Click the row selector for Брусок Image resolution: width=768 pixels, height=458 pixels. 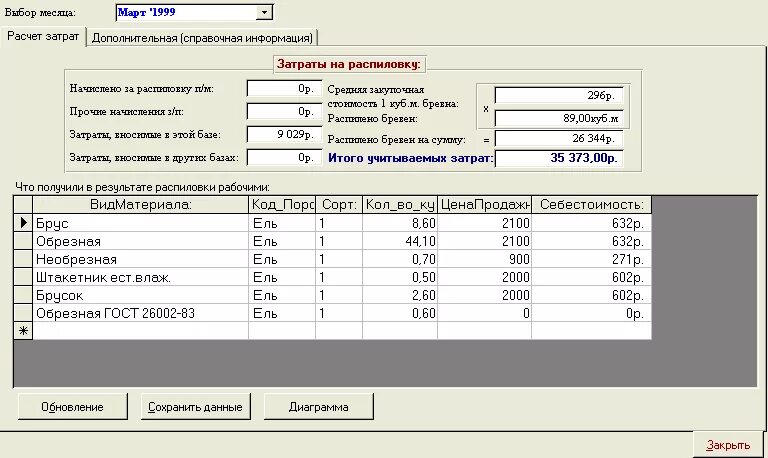pyautogui.click(x=23, y=295)
